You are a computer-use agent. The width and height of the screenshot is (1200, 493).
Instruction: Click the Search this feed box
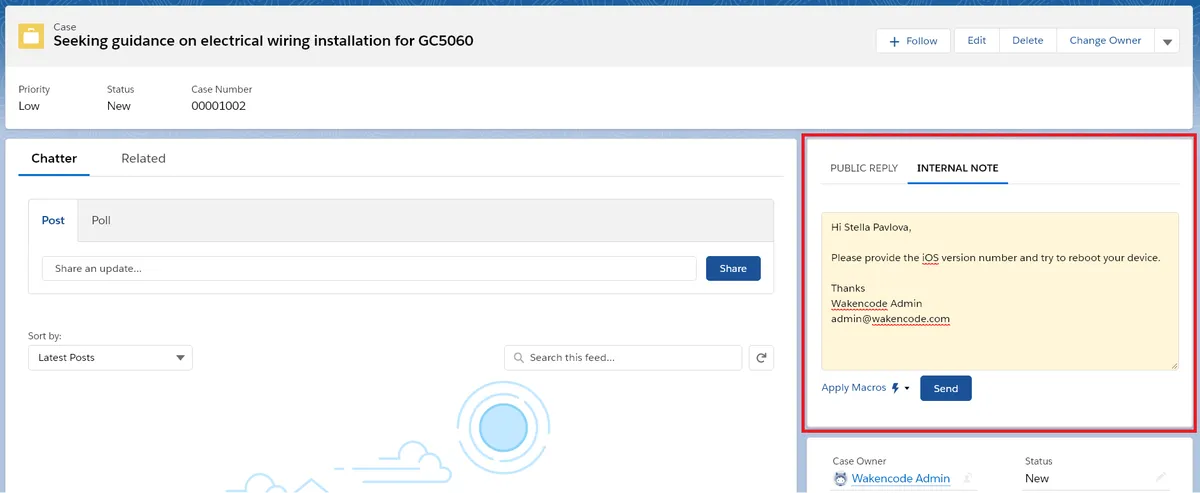pyautogui.click(x=623, y=357)
